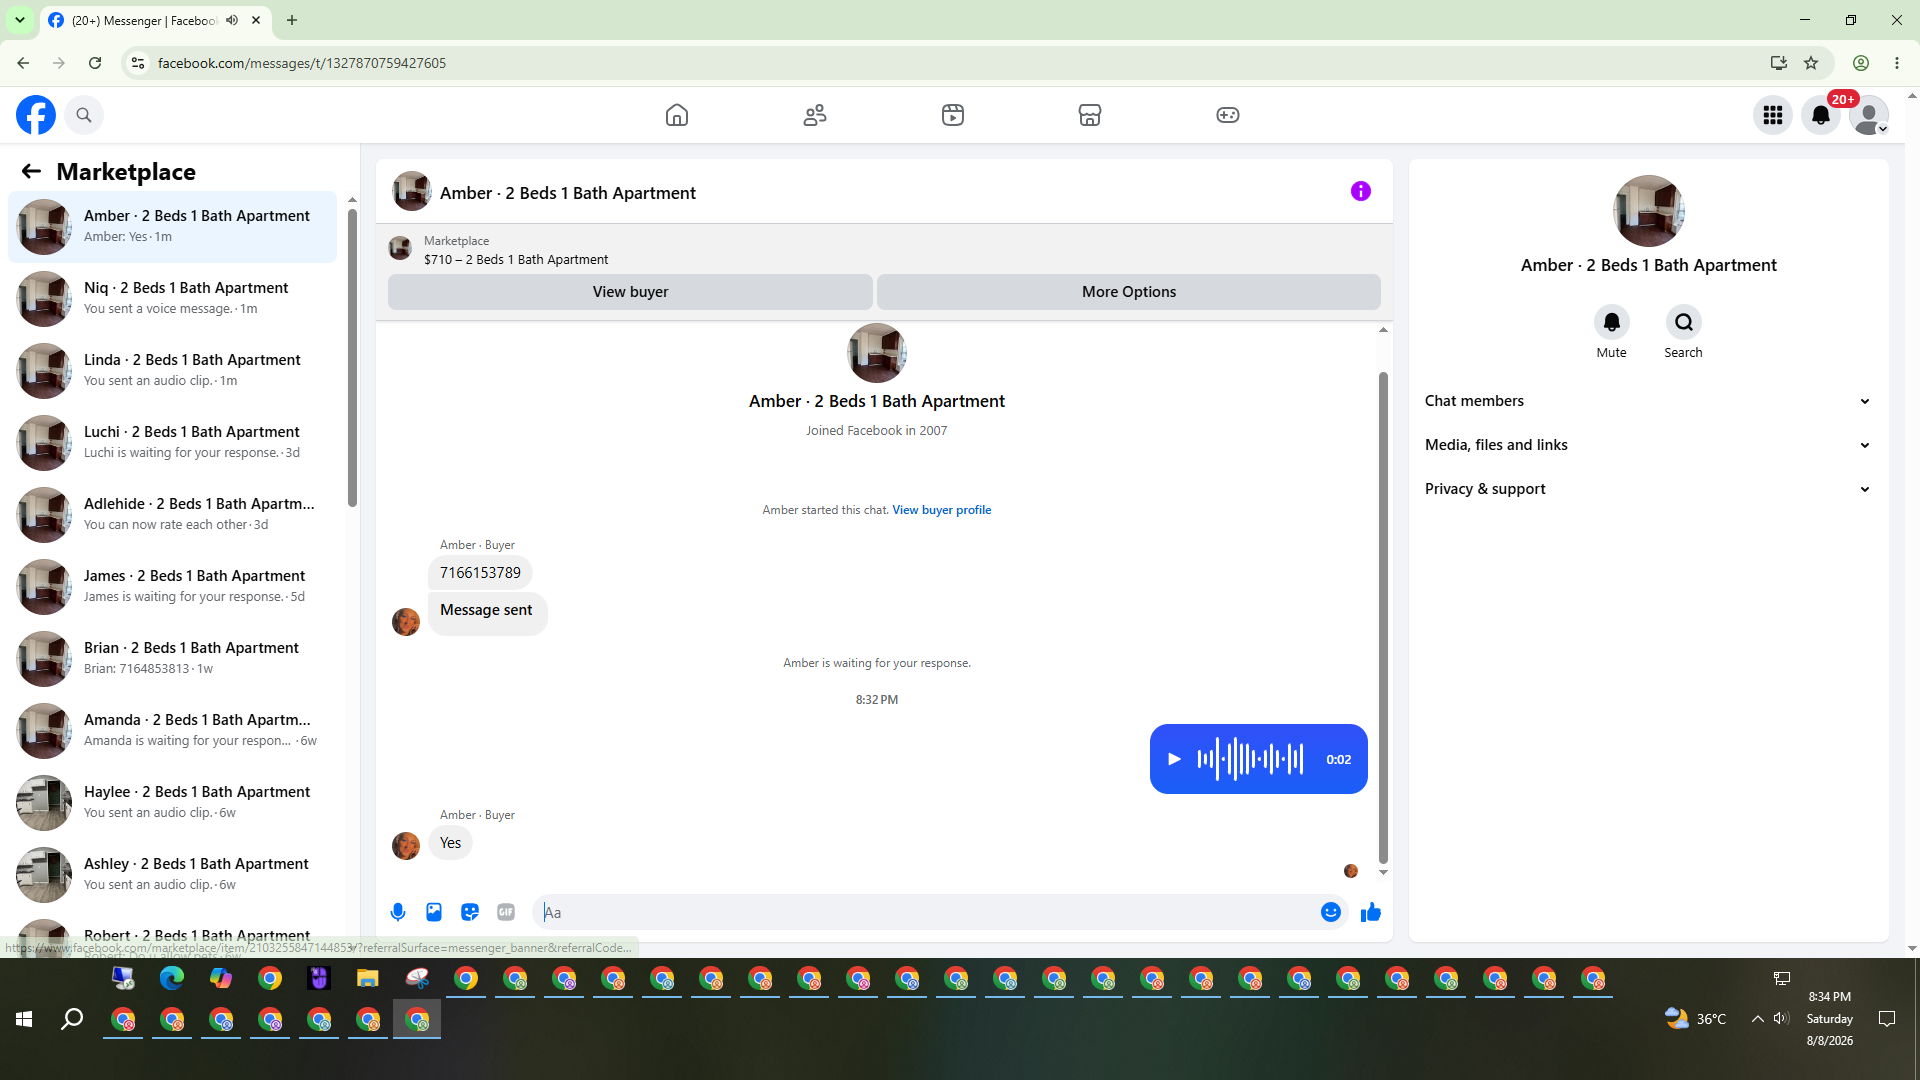1920x1080 pixels.
Task: Click the 7166153789 message bubble
Action: [x=480, y=573]
